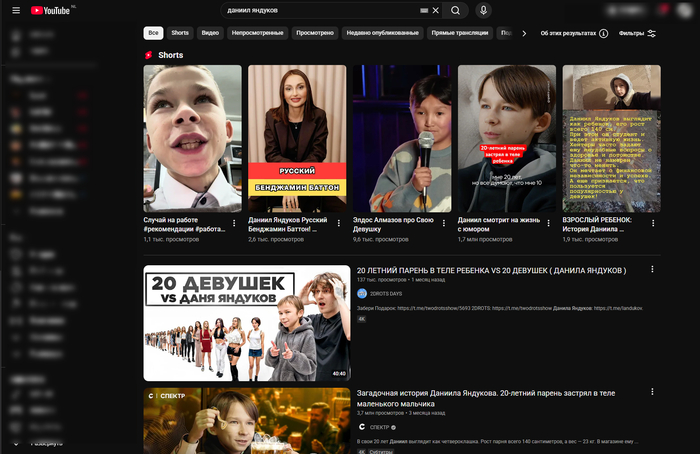Image resolution: width=700 pixels, height=454 pixels.
Task: Open the hamburger guide menu
Action: click(x=16, y=10)
